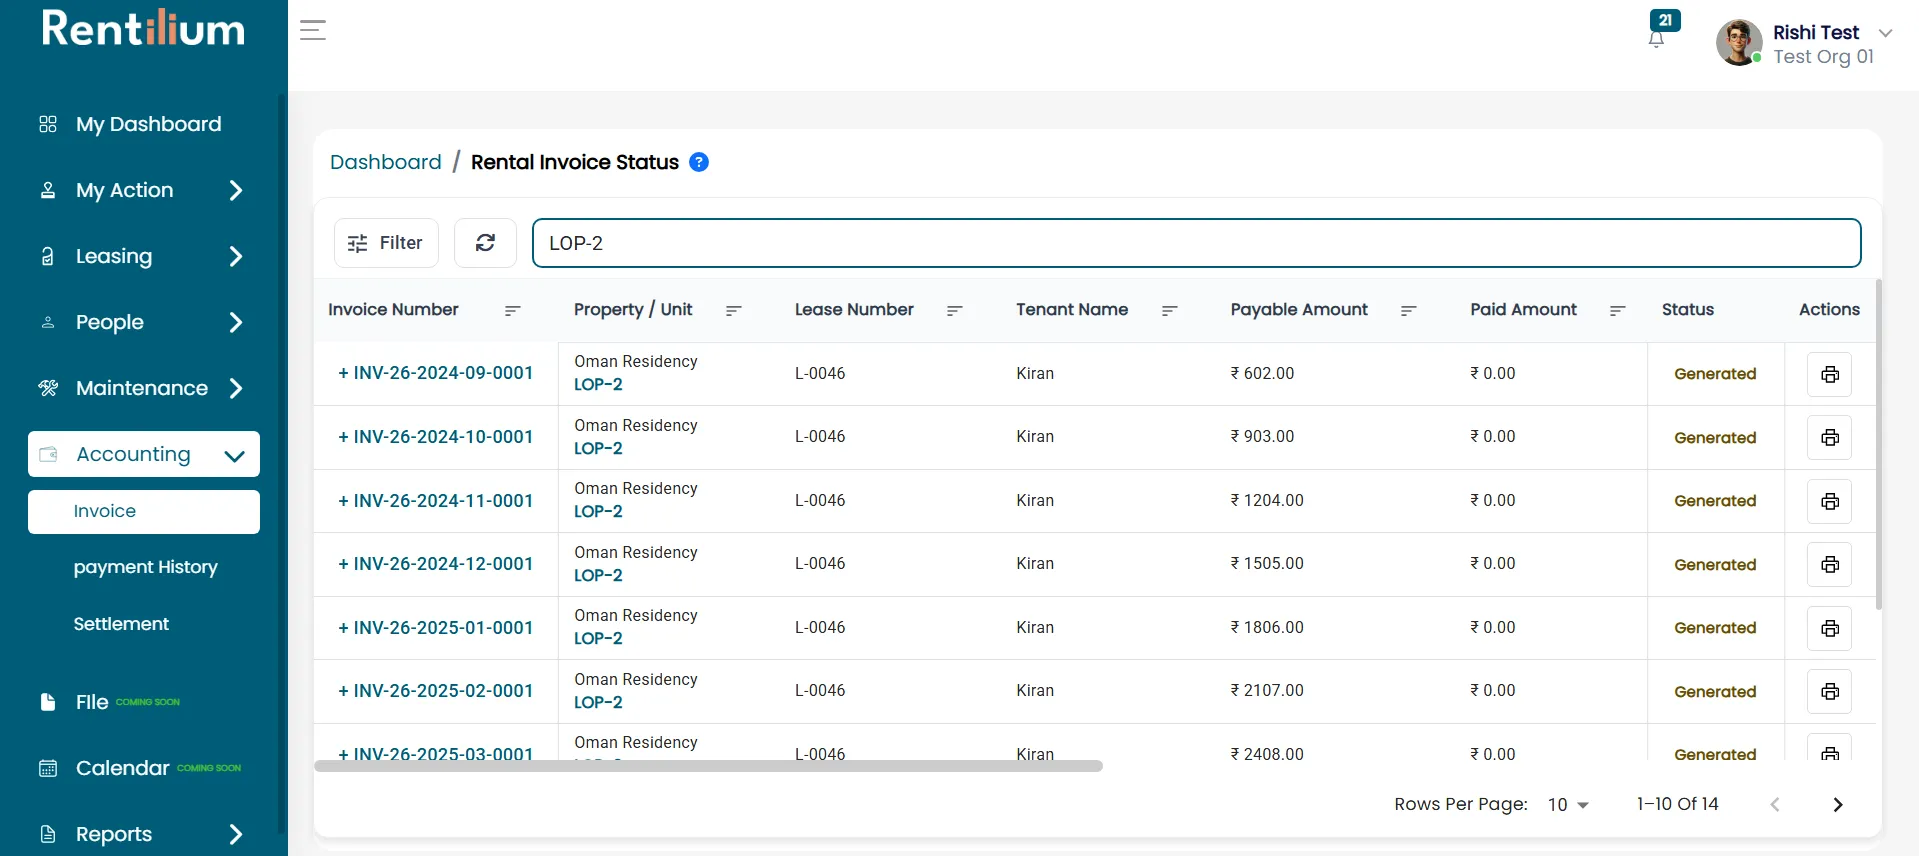Sort by the Lease Number column icon
Screen dimensions: 1919x856
[954, 311]
